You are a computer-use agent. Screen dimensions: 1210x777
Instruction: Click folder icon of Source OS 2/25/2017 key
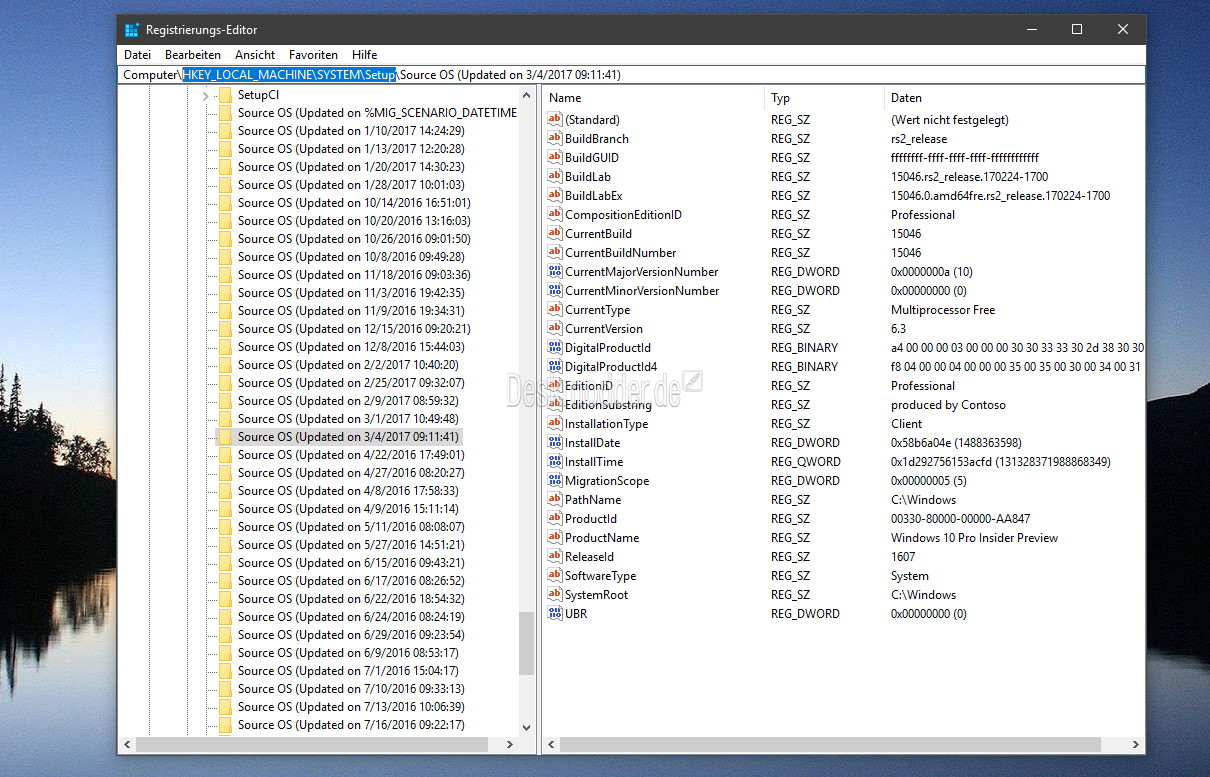click(x=225, y=383)
